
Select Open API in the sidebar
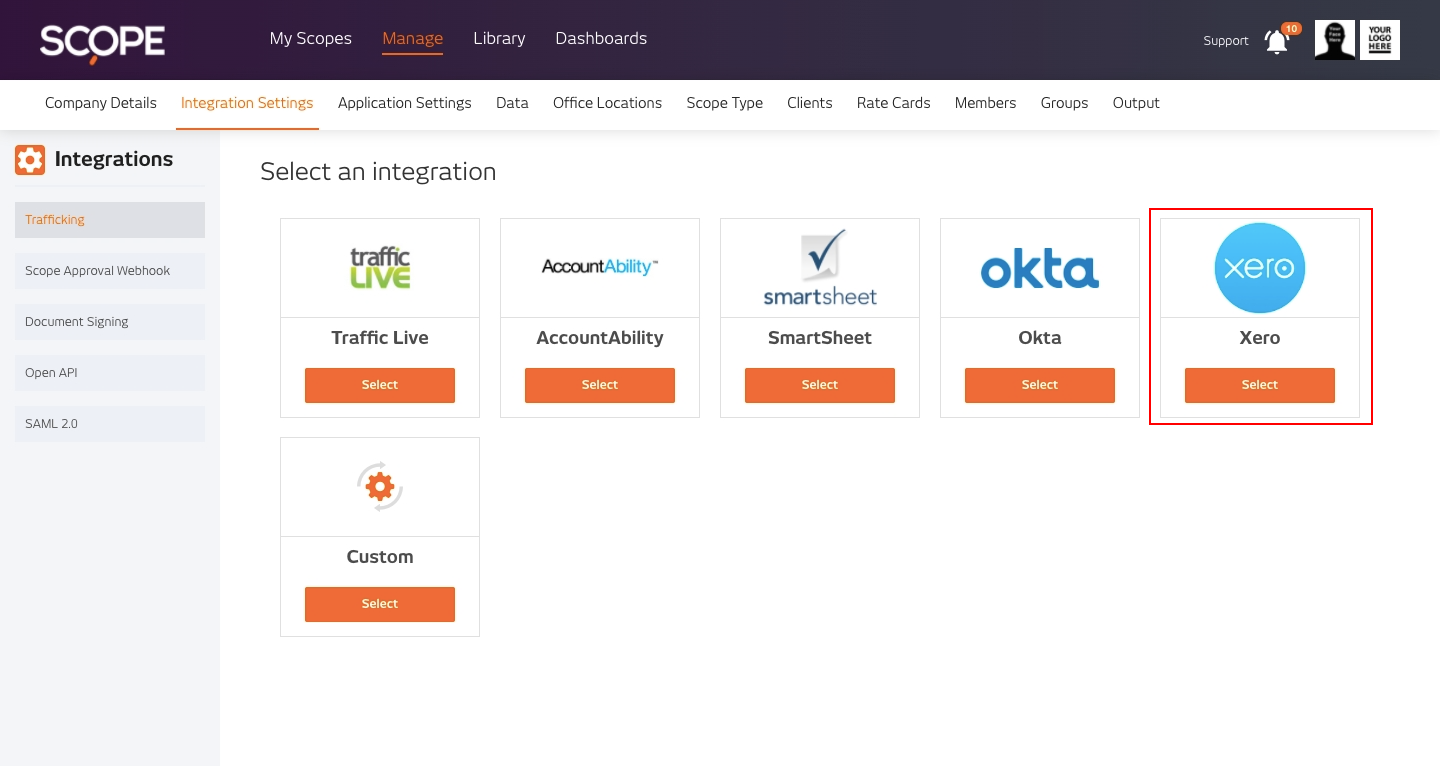coord(110,373)
